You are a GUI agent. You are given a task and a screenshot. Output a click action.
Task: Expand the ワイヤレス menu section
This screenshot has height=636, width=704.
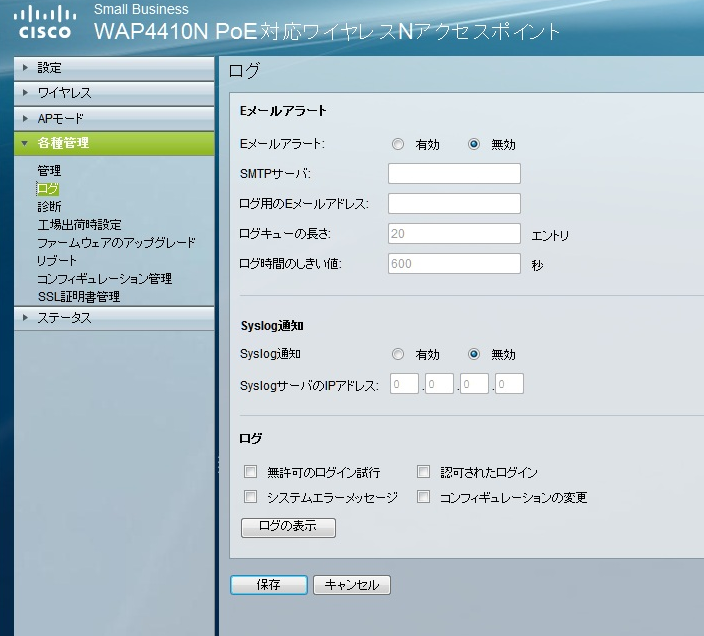[x=114, y=93]
